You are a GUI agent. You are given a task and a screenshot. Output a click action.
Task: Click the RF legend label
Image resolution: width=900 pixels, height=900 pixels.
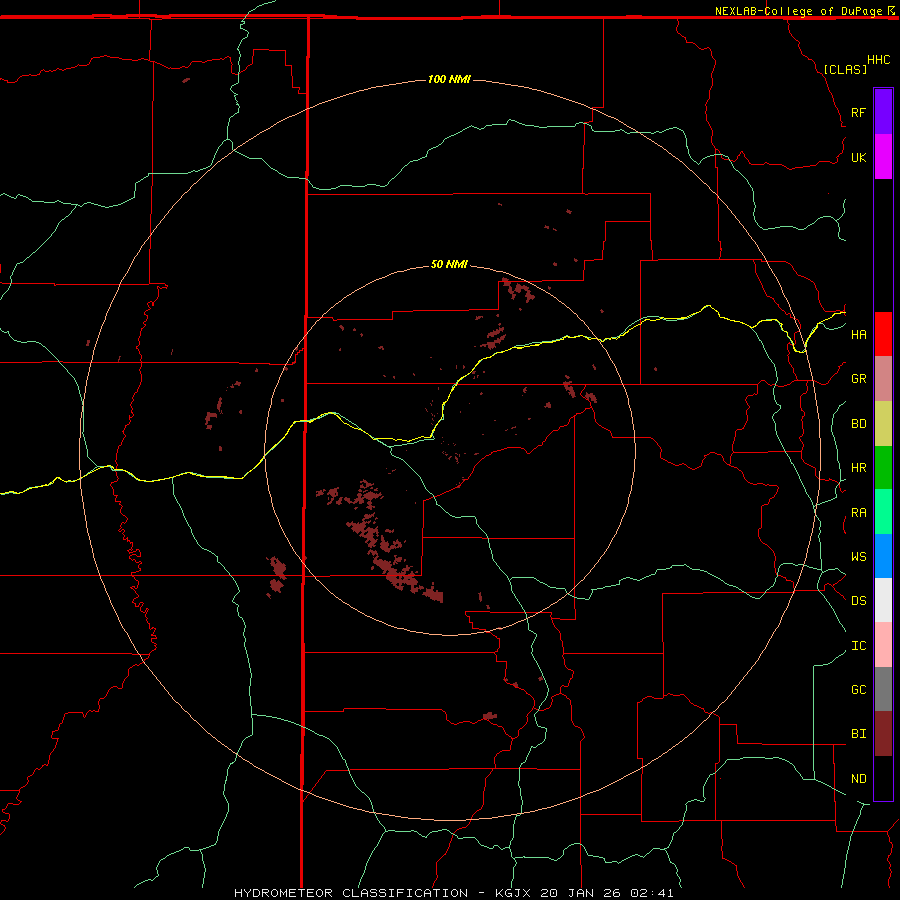858,112
